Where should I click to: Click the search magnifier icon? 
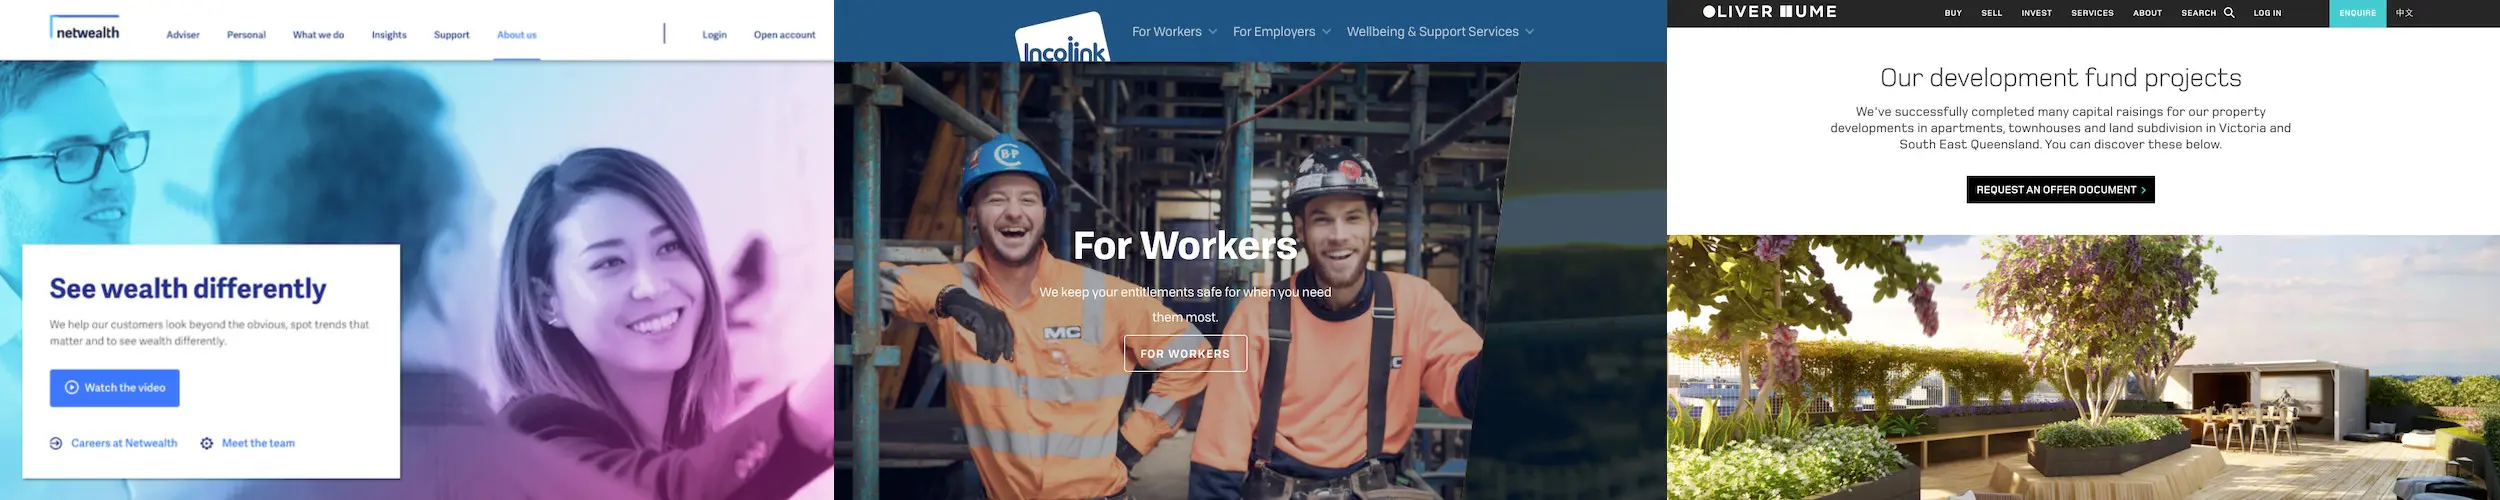pos(2229,13)
